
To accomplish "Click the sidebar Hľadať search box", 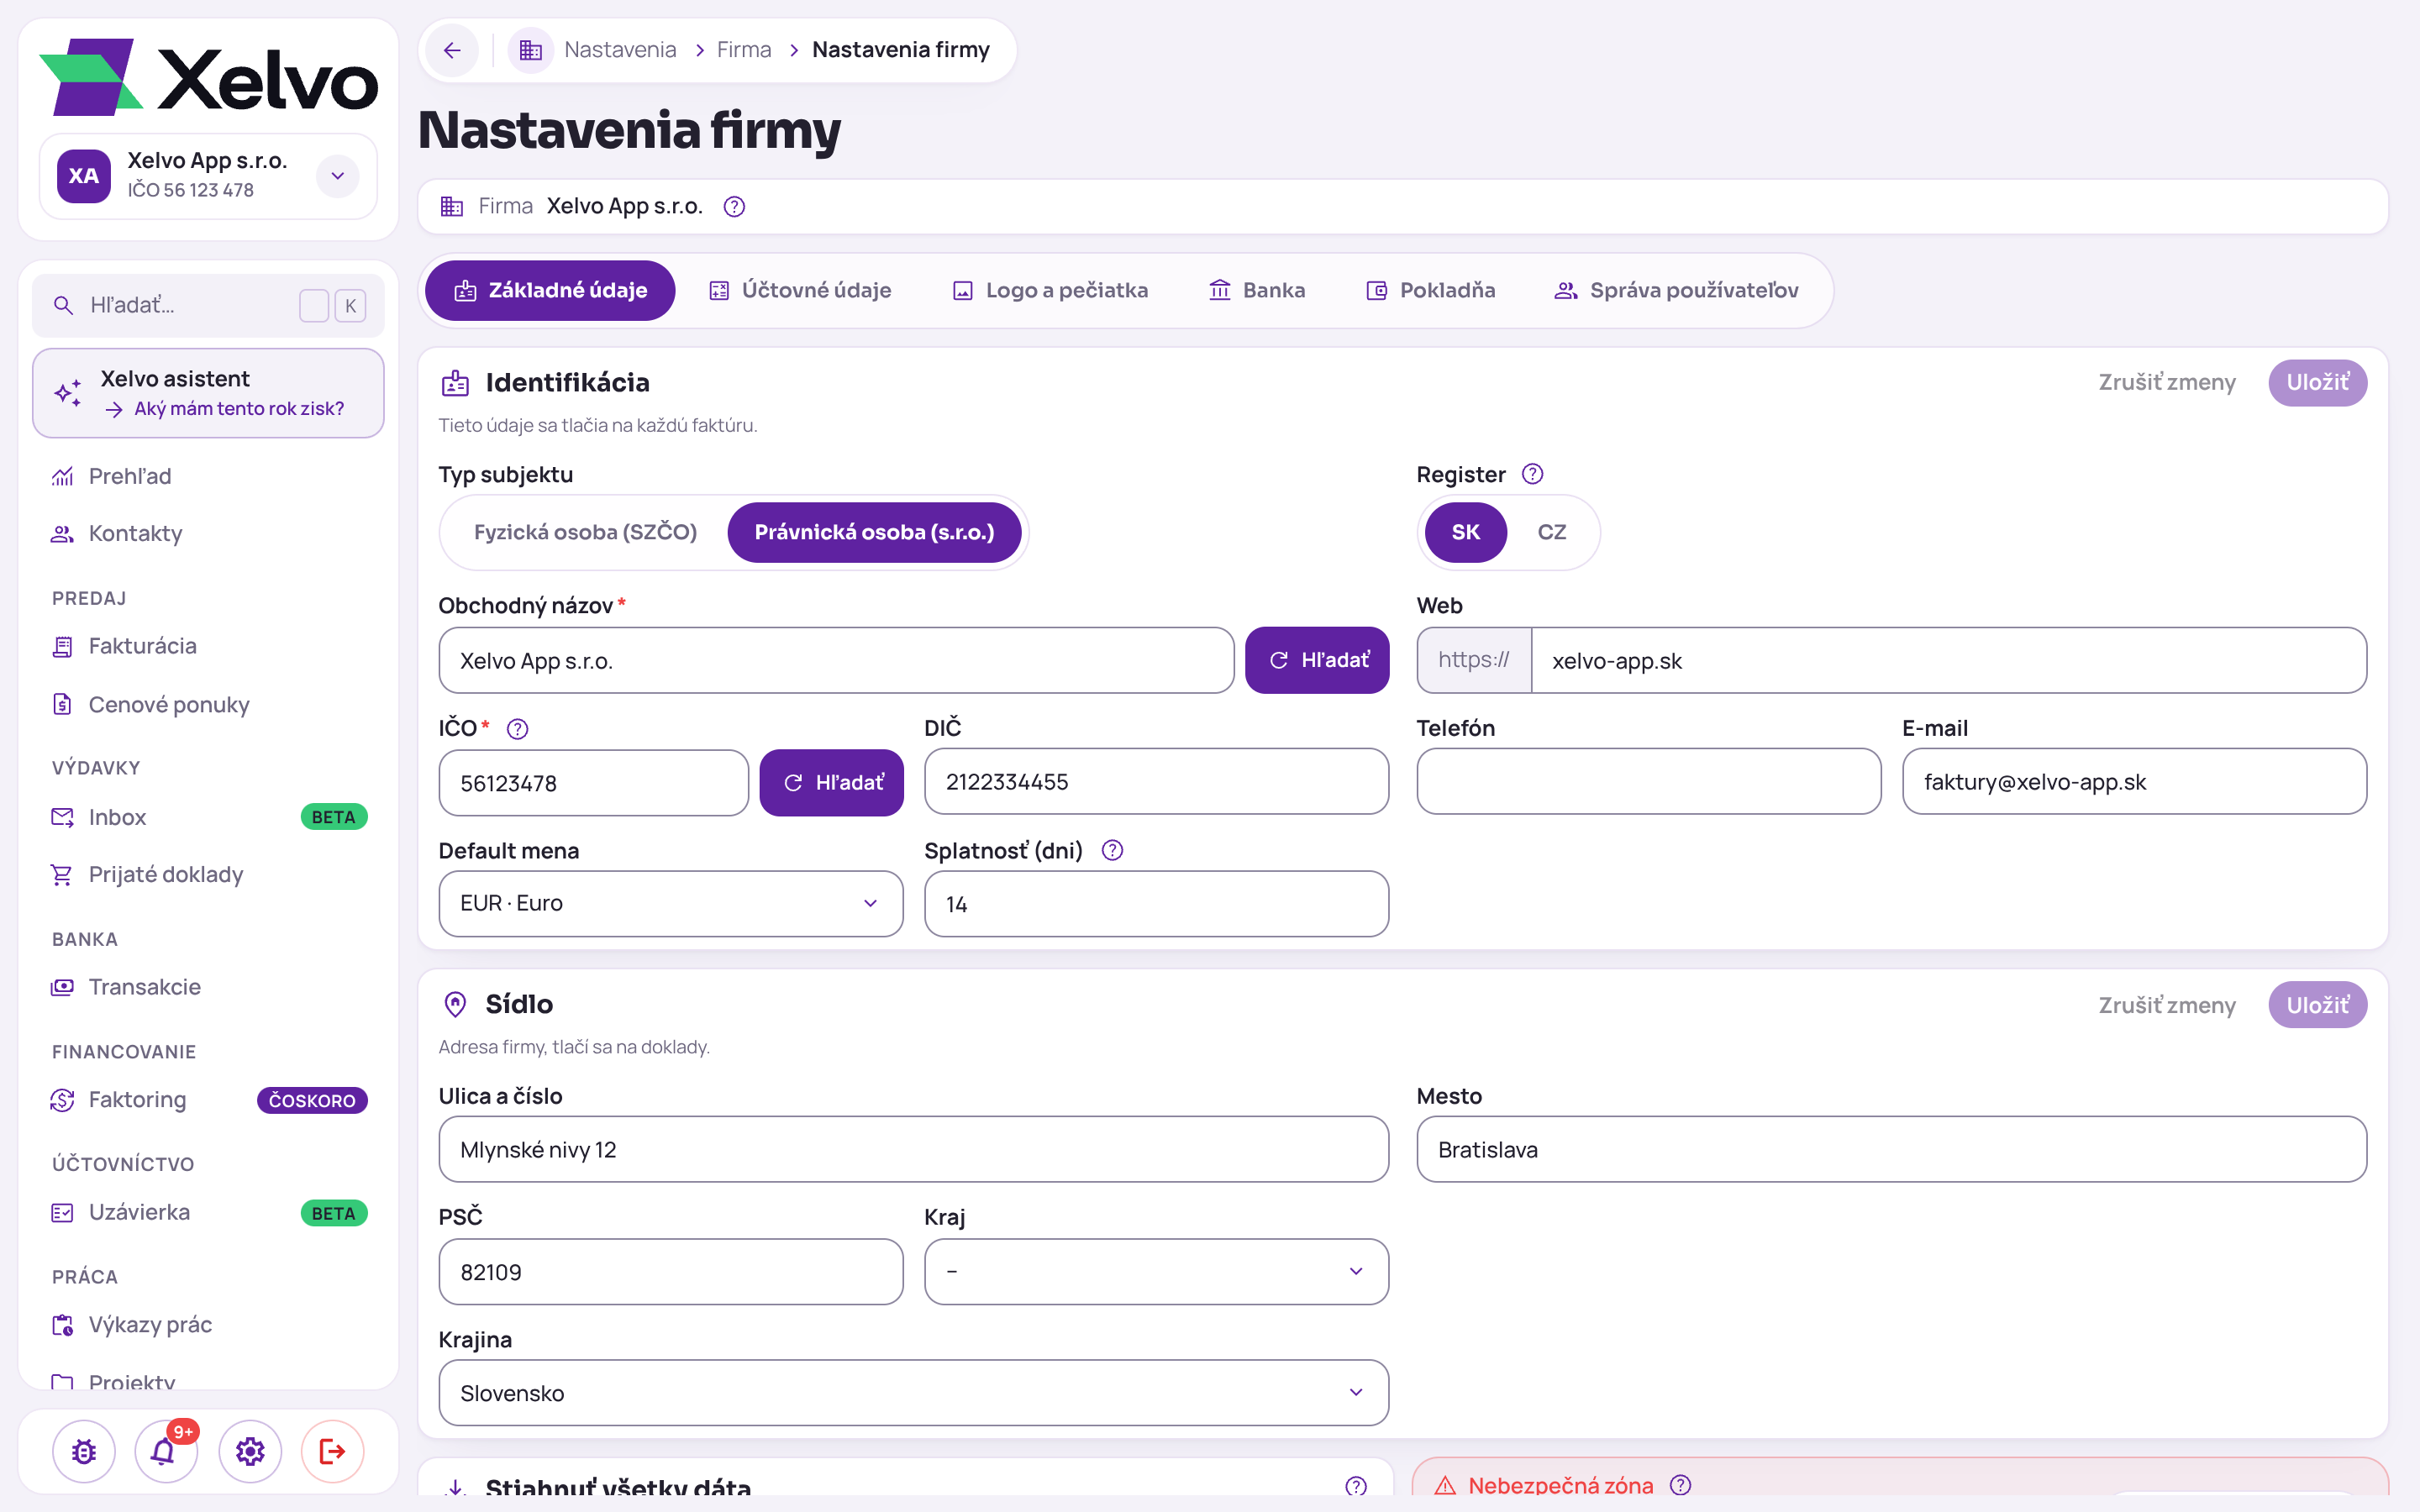I will tap(208, 305).
